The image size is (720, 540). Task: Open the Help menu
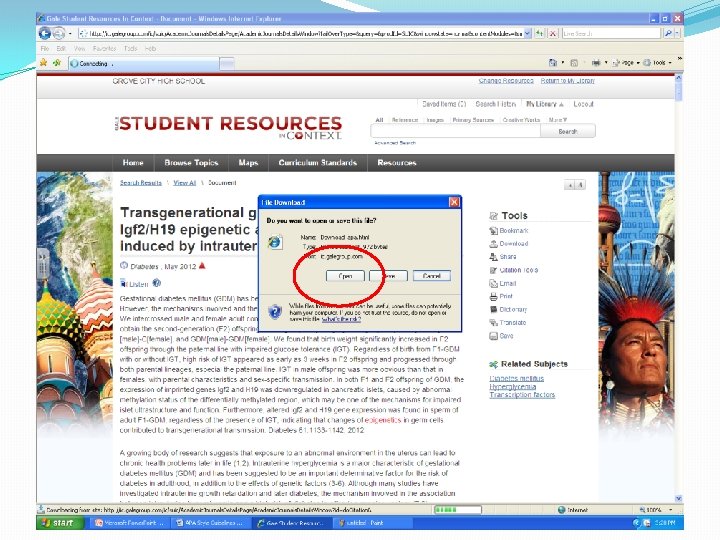click(x=150, y=48)
